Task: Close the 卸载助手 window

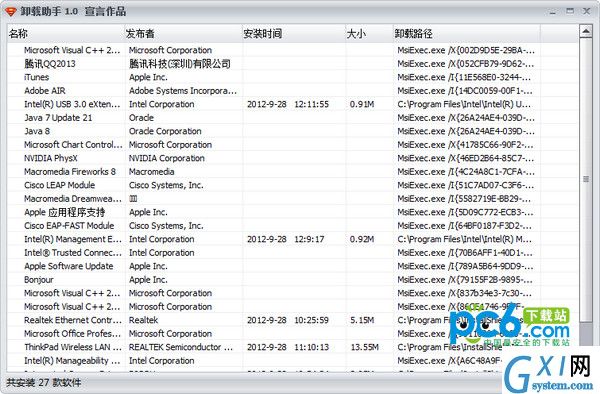Action: click(x=586, y=11)
